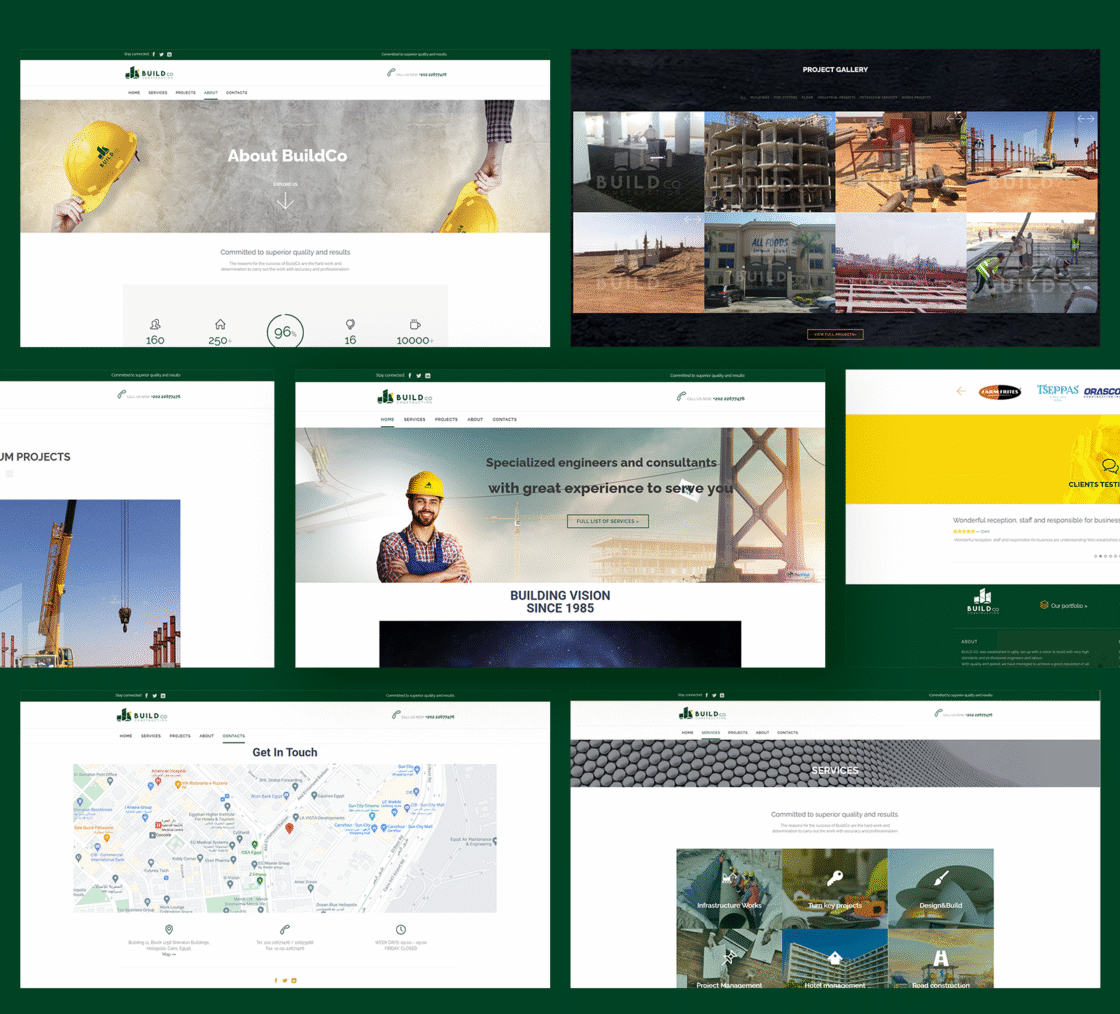Go to Contacts from the About page menu
Screen dimensions: 1120x1014
pyautogui.click(x=236, y=93)
